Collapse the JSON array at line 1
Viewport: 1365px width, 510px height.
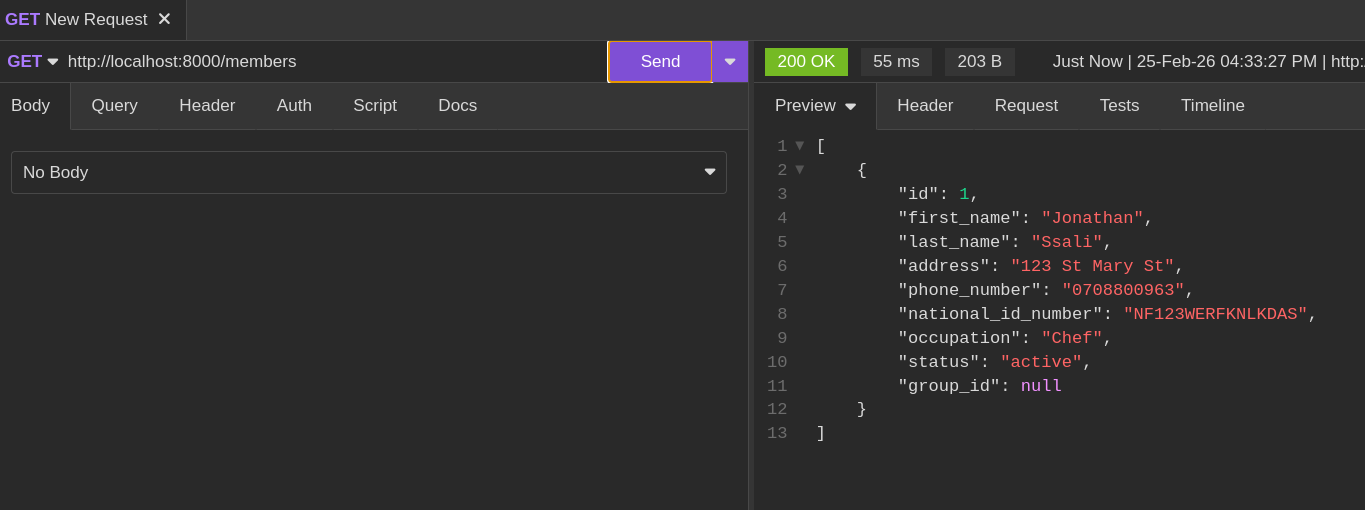pyautogui.click(x=800, y=146)
